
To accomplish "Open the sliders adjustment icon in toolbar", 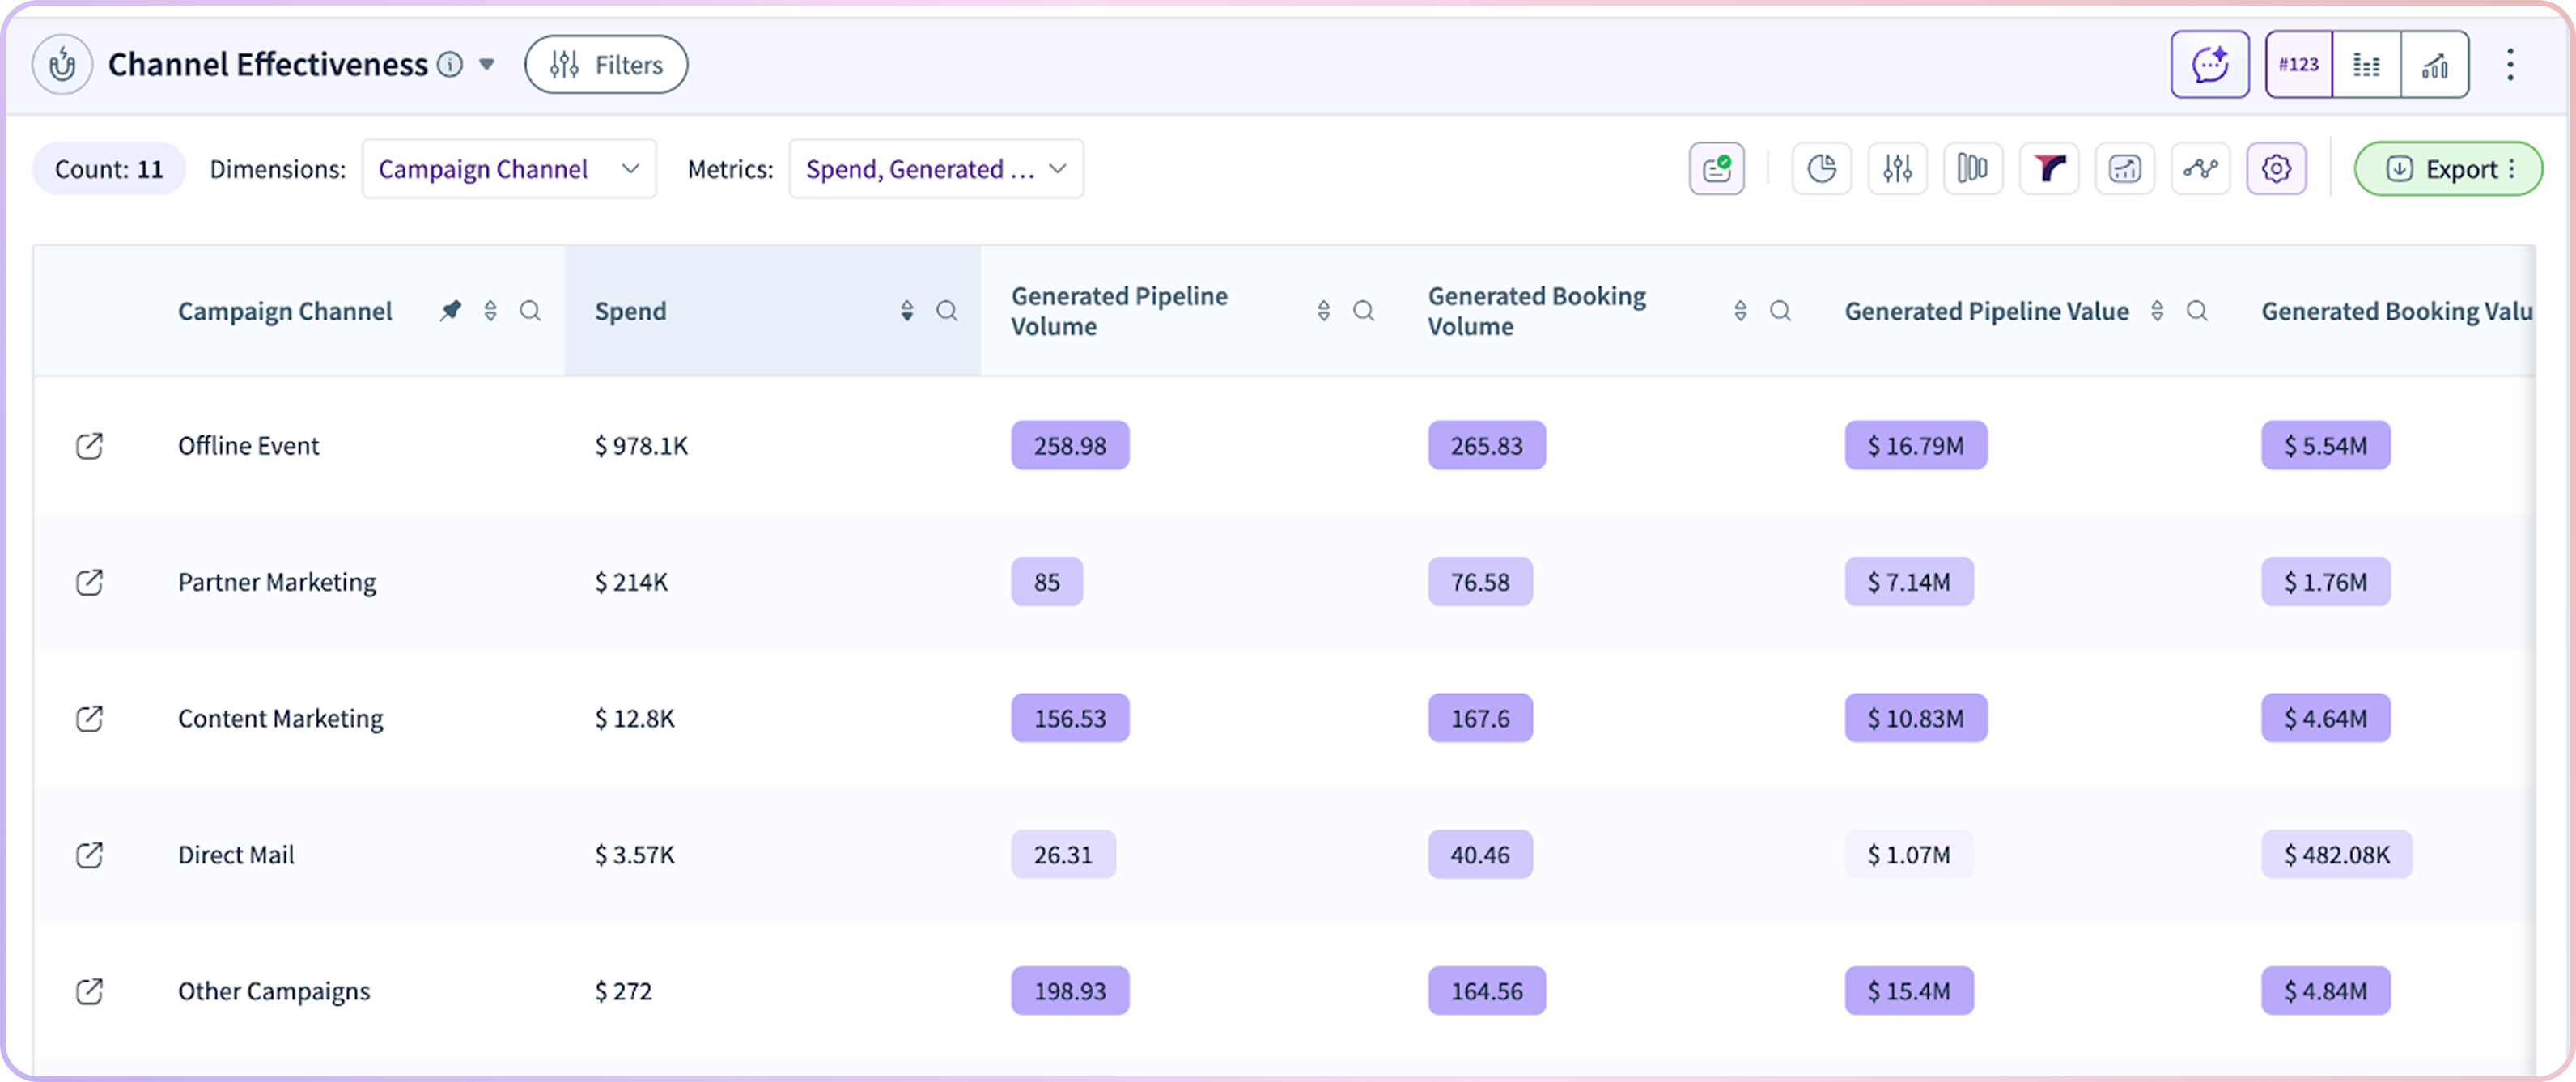I will [x=1897, y=169].
